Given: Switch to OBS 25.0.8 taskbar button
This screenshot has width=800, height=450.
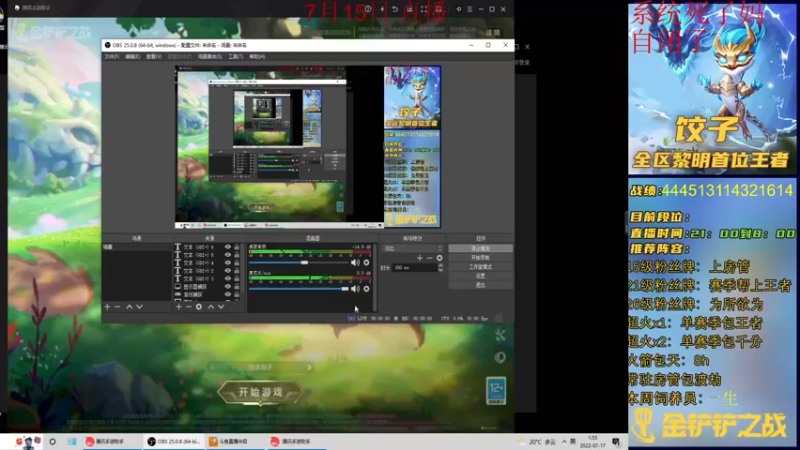Looking at the screenshot, I should pos(173,441).
